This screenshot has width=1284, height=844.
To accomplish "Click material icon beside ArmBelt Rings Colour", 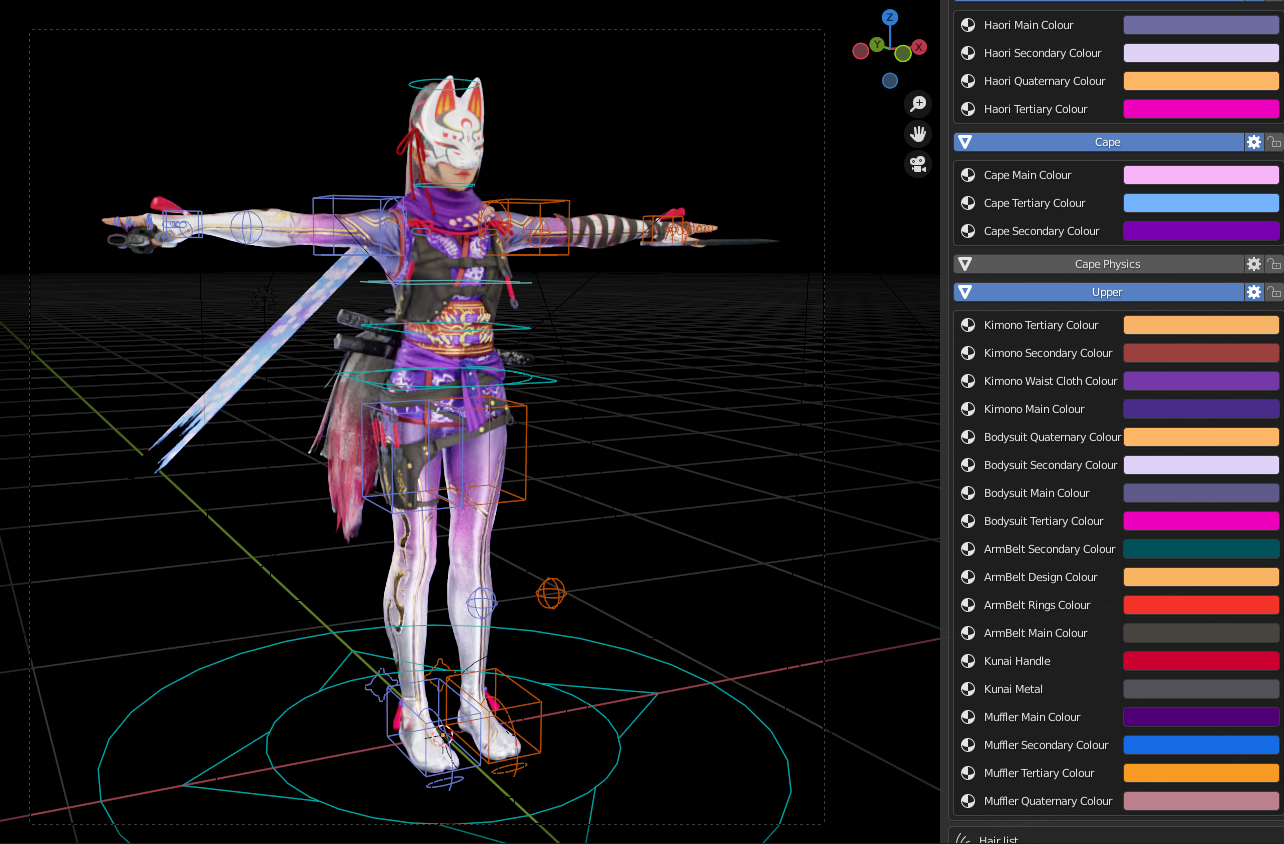I will tap(968, 605).
